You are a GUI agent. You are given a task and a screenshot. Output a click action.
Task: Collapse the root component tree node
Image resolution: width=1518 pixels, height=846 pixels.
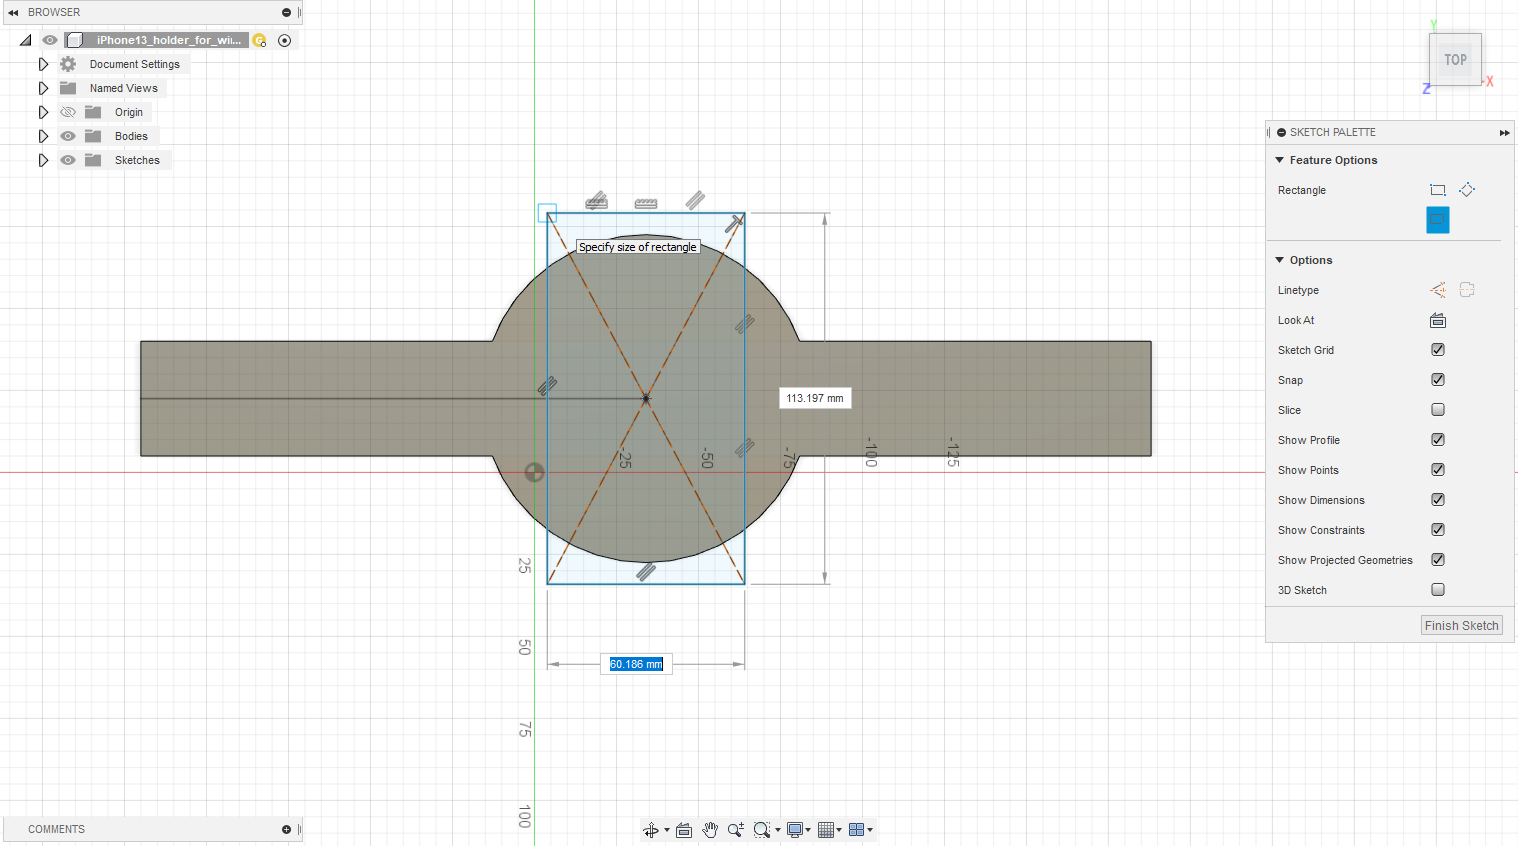tap(26, 40)
